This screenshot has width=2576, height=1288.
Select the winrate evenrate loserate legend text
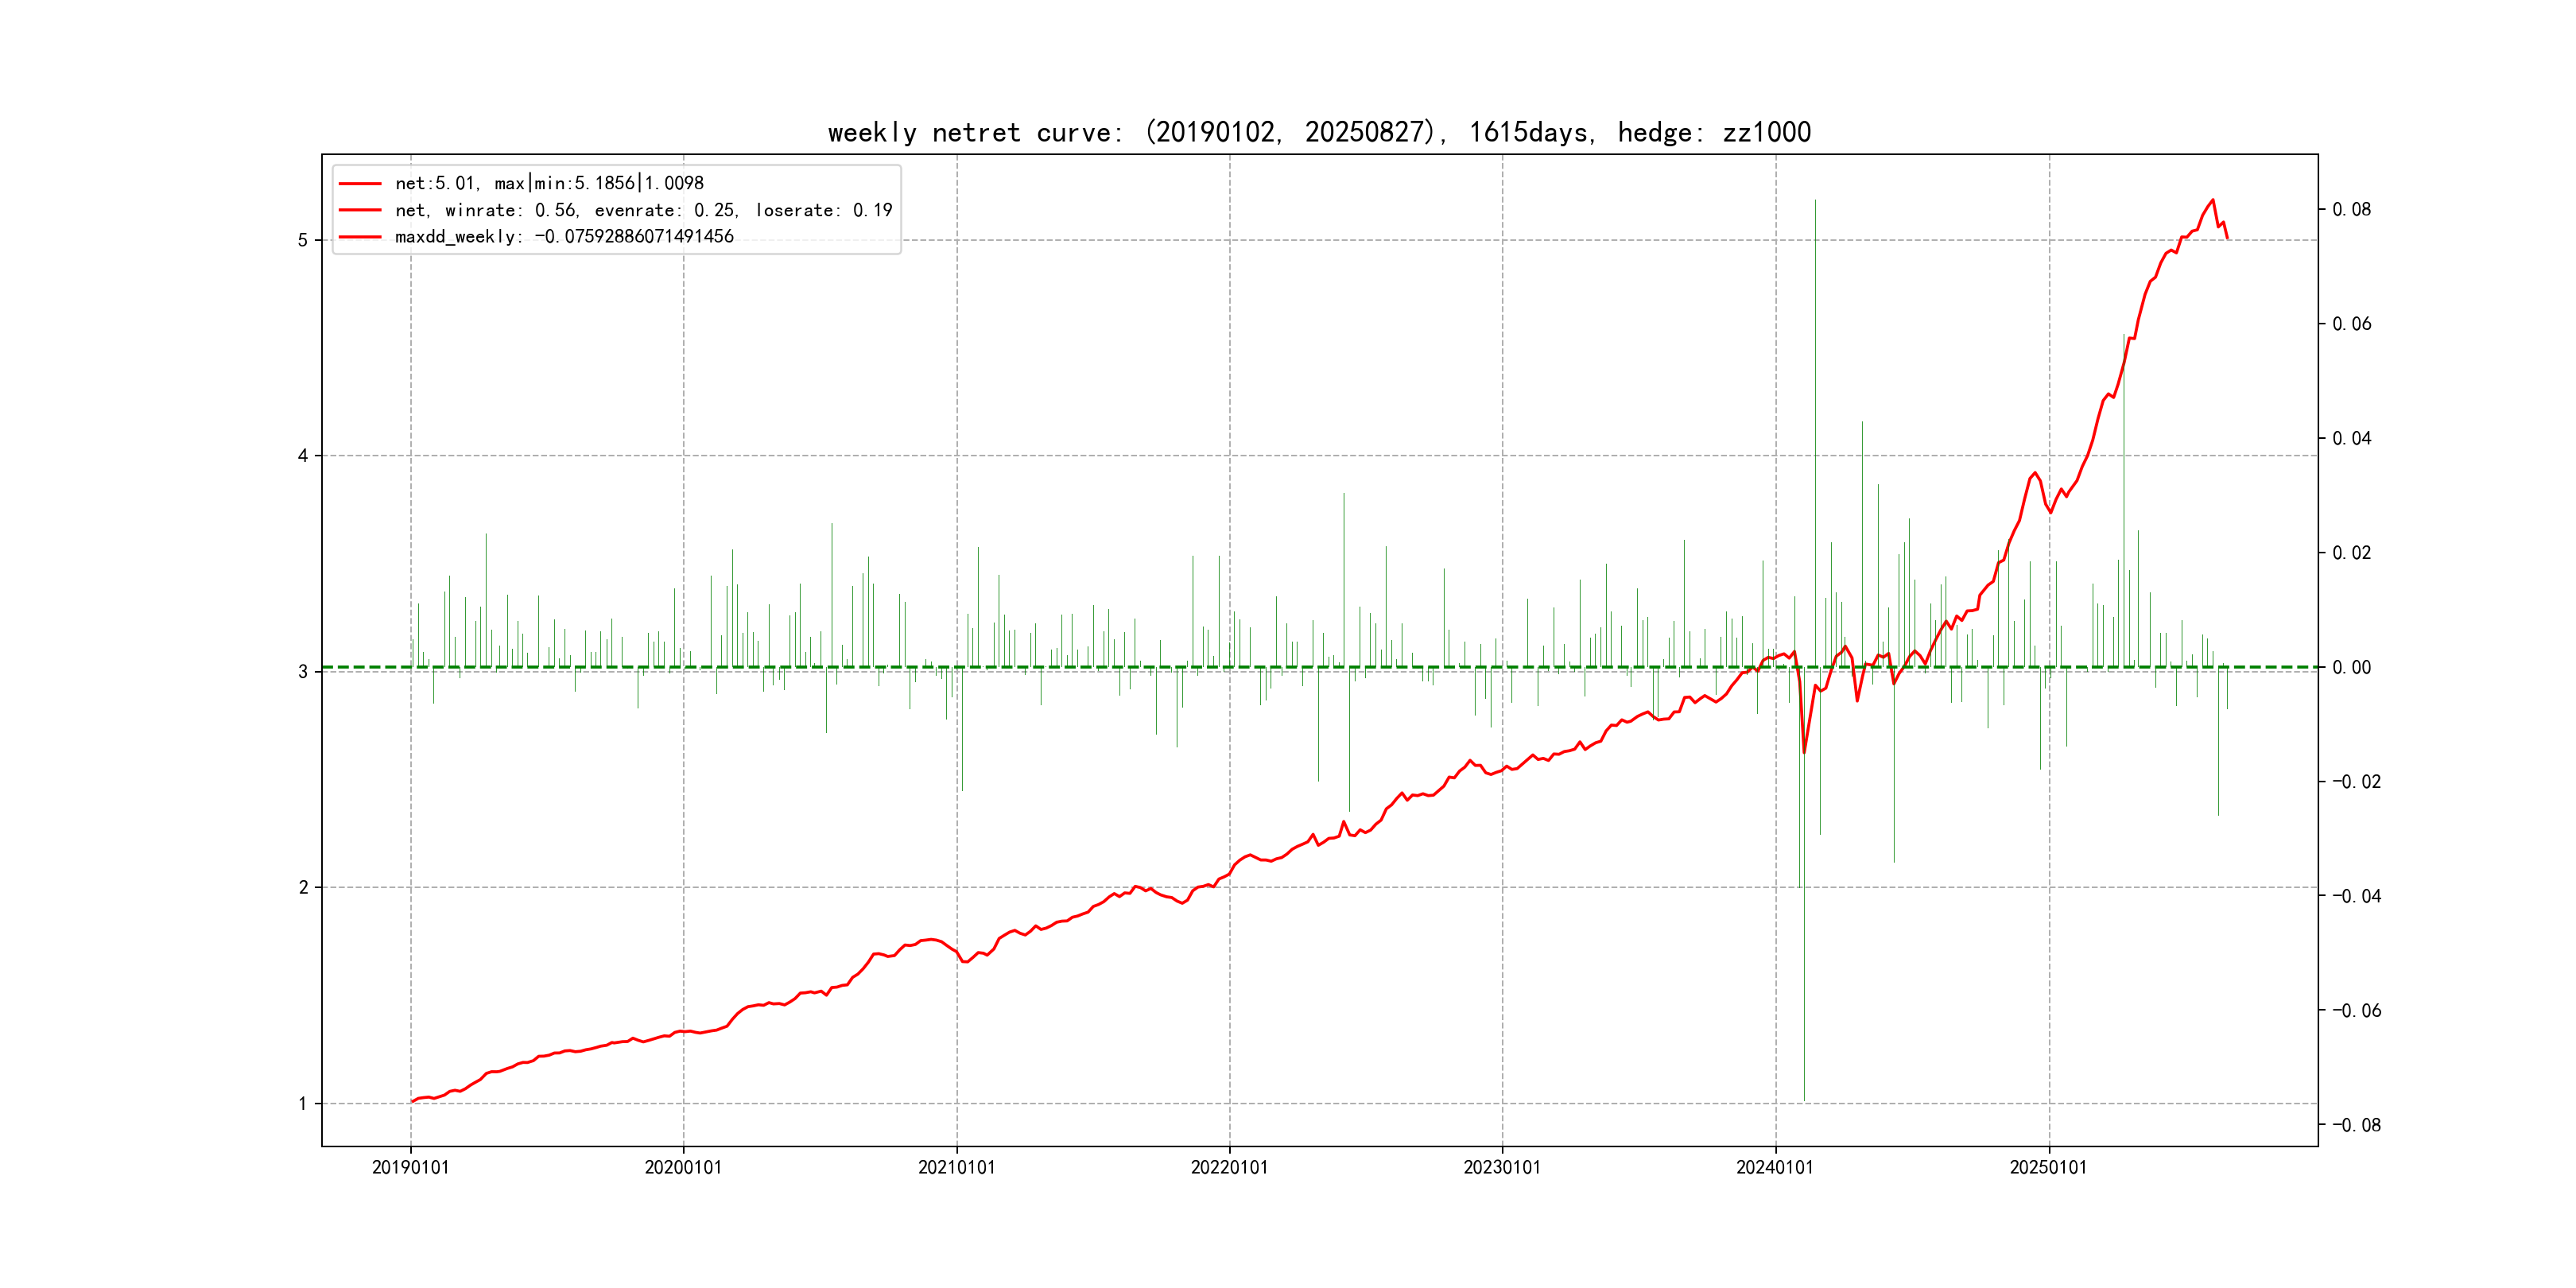coord(643,210)
